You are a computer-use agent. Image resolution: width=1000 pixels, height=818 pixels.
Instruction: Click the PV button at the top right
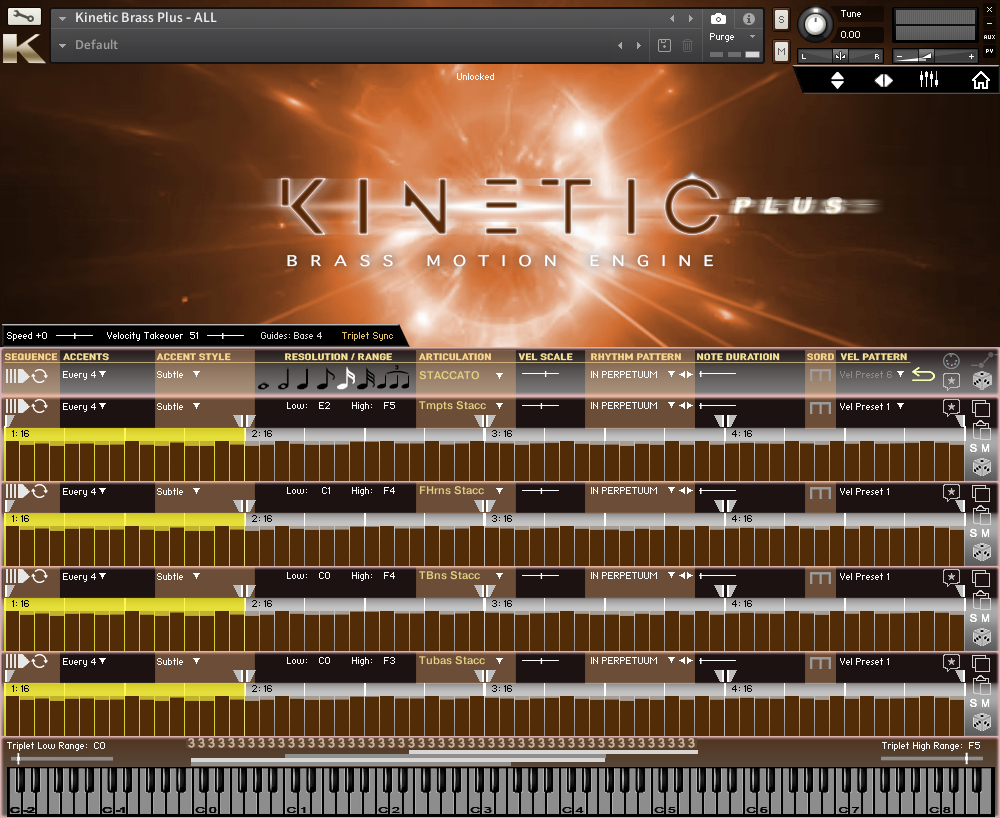click(x=989, y=50)
